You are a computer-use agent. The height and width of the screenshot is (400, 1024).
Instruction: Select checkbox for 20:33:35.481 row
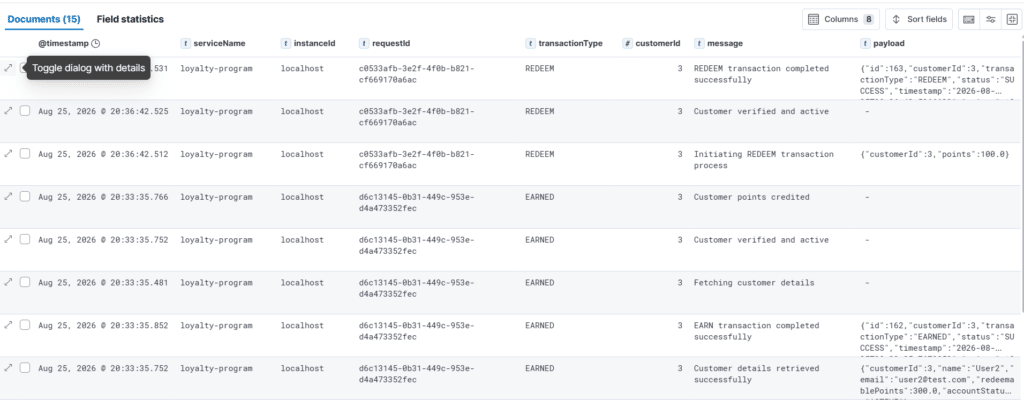pyautogui.click(x=25, y=282)
